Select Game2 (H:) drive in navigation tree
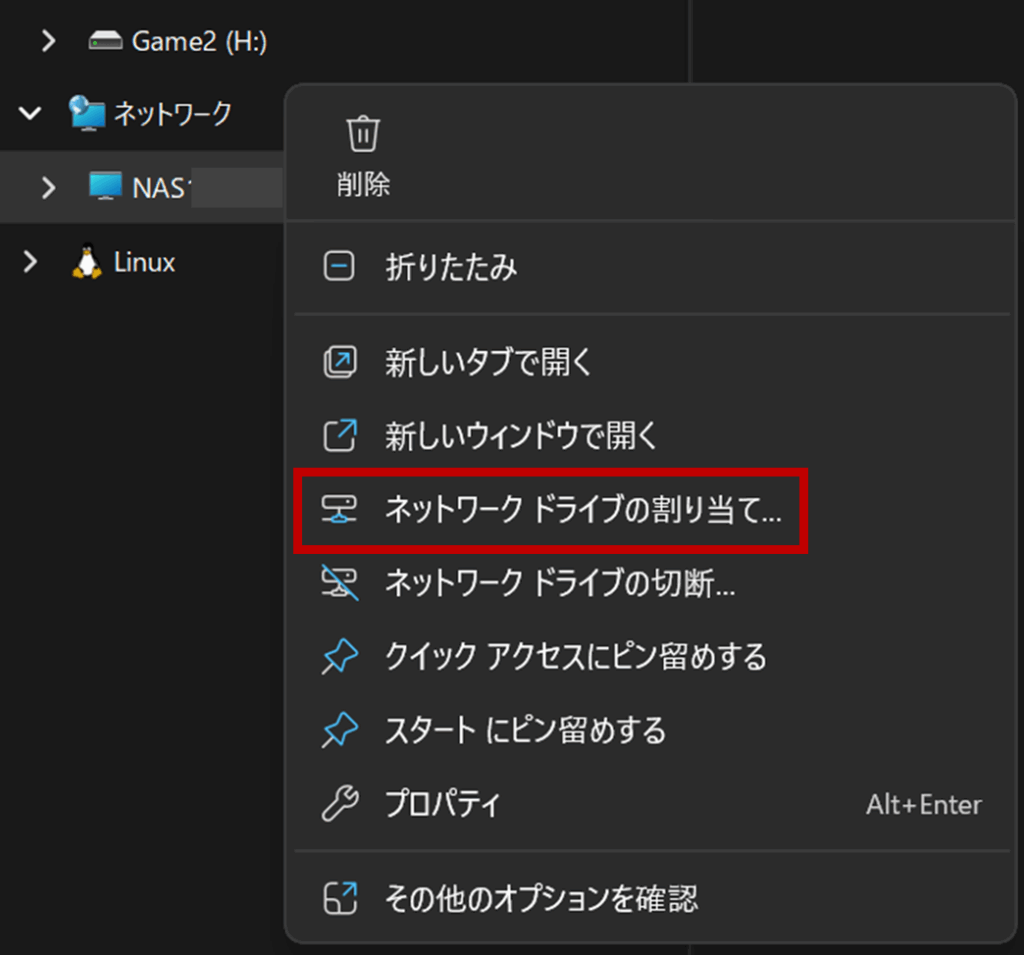The width and height of the screenshot is (1024, 955). pyautogui.click(x=198, y=41)
